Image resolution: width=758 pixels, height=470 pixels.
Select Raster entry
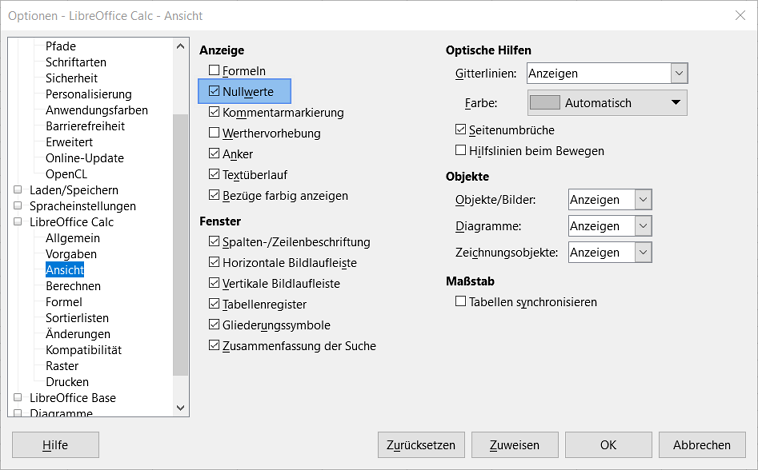pos(62,366)
